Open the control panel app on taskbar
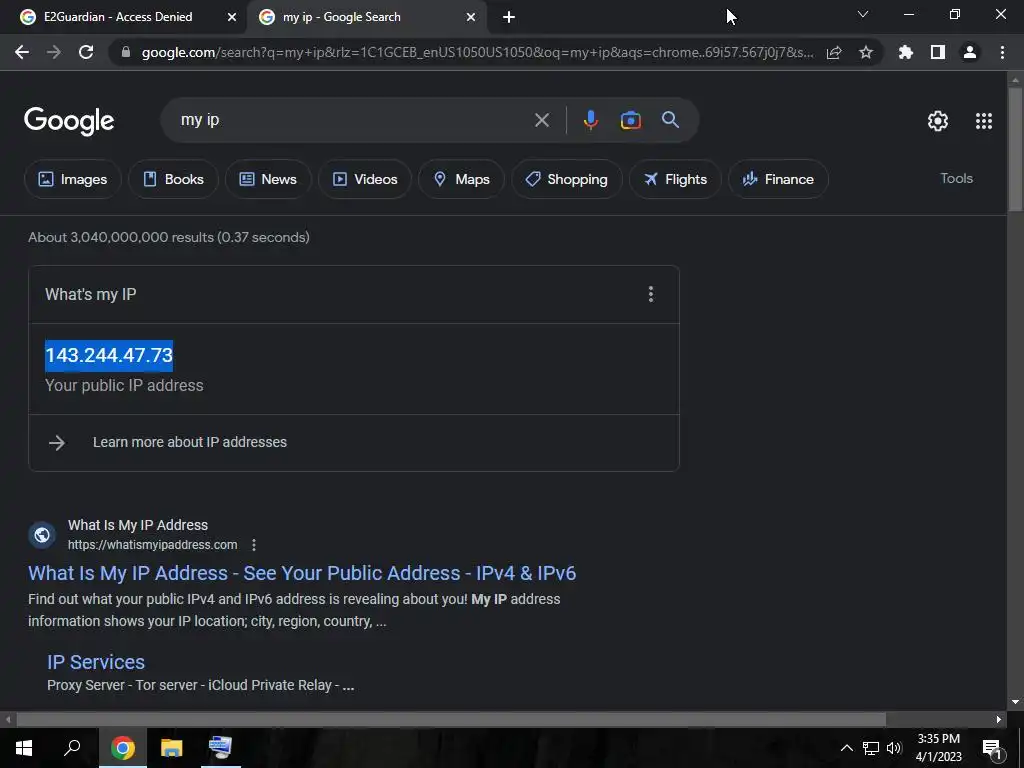Screen dimensions: 1024x768 [x=220, y=748]
